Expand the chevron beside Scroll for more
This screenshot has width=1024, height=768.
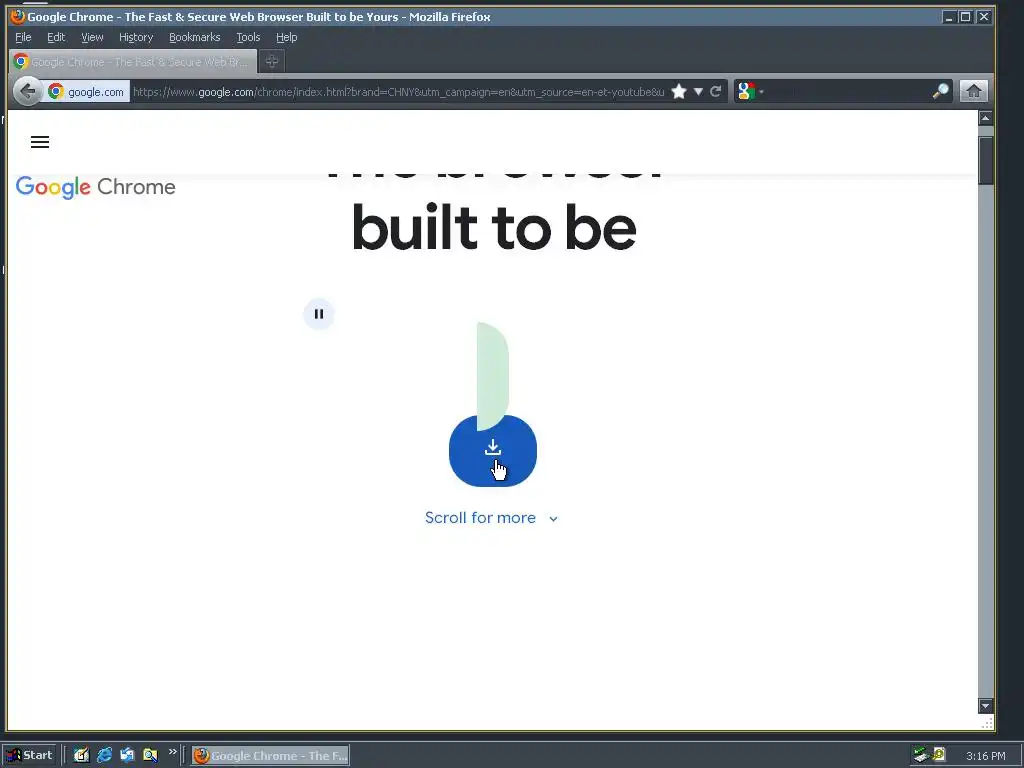tap(553, 519)
